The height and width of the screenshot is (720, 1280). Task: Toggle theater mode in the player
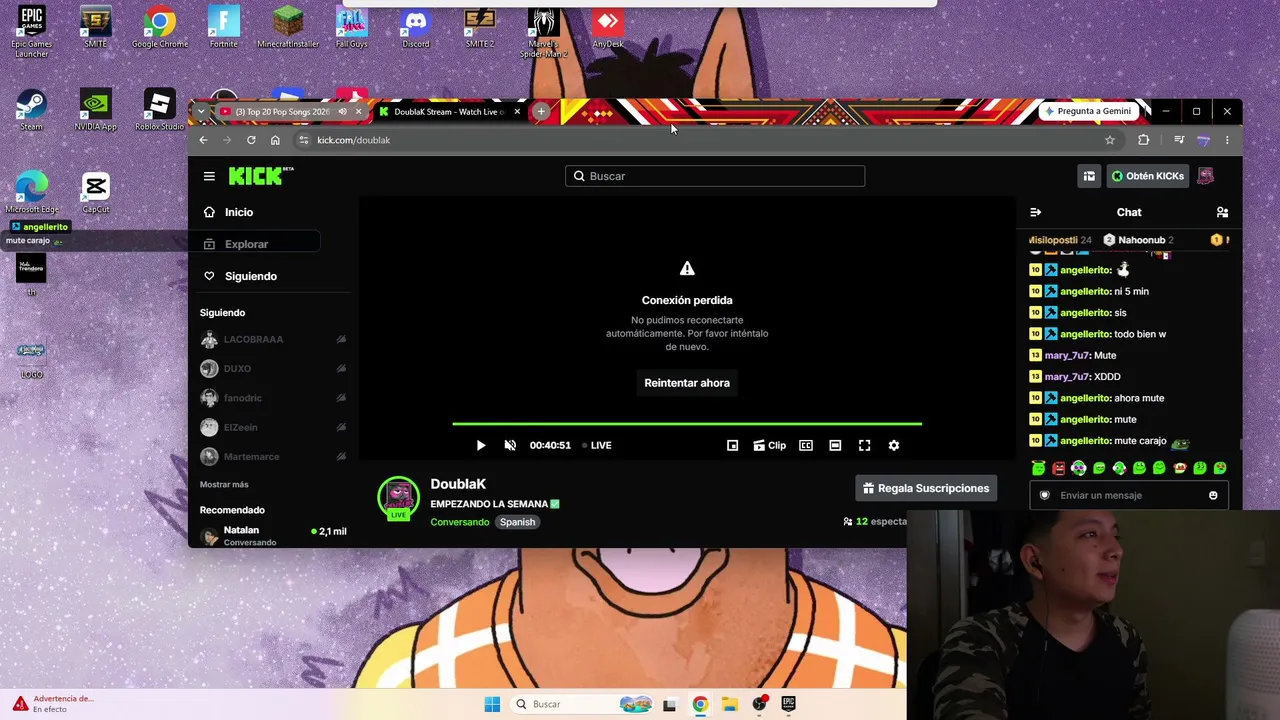point(835,445)
